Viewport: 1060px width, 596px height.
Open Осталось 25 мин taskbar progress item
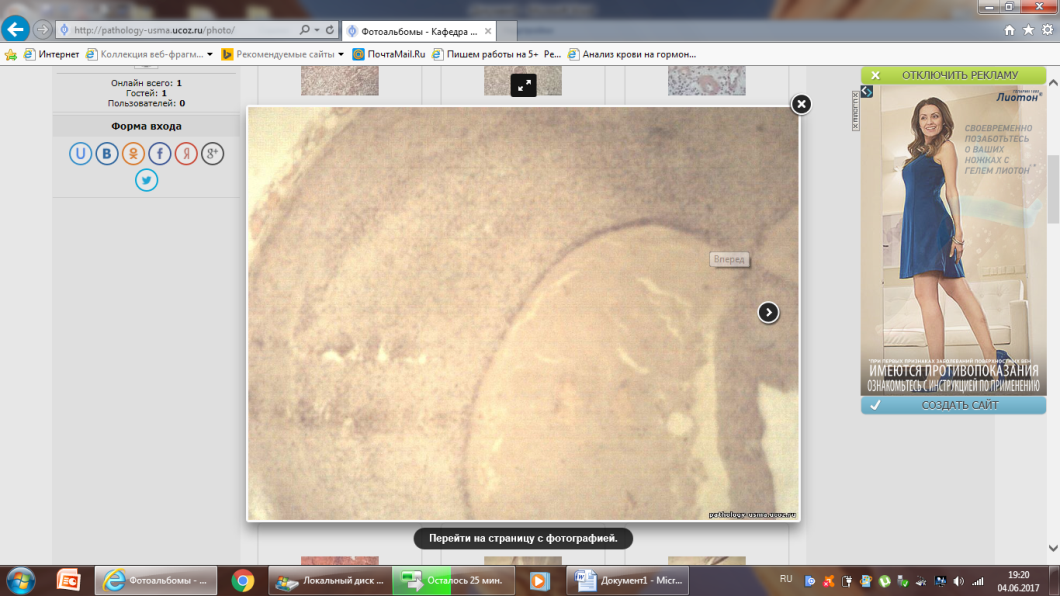click(x=453, y=580)
